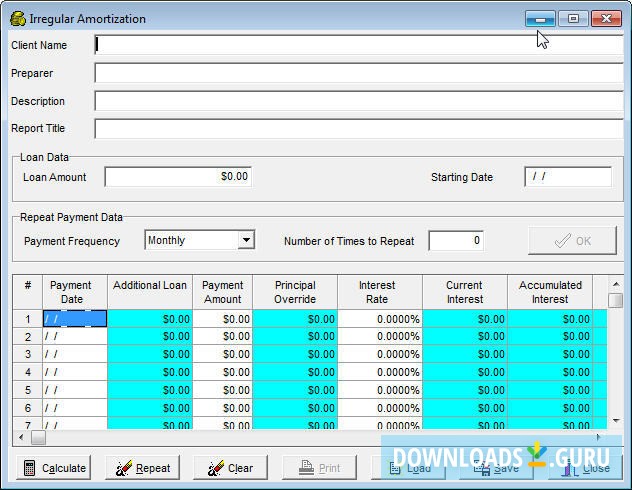Image resolution: width=632 pixels, height=490 pixels.
Task: Click the Interest Rate cell in row 1
Action: (x=380, y=319)
